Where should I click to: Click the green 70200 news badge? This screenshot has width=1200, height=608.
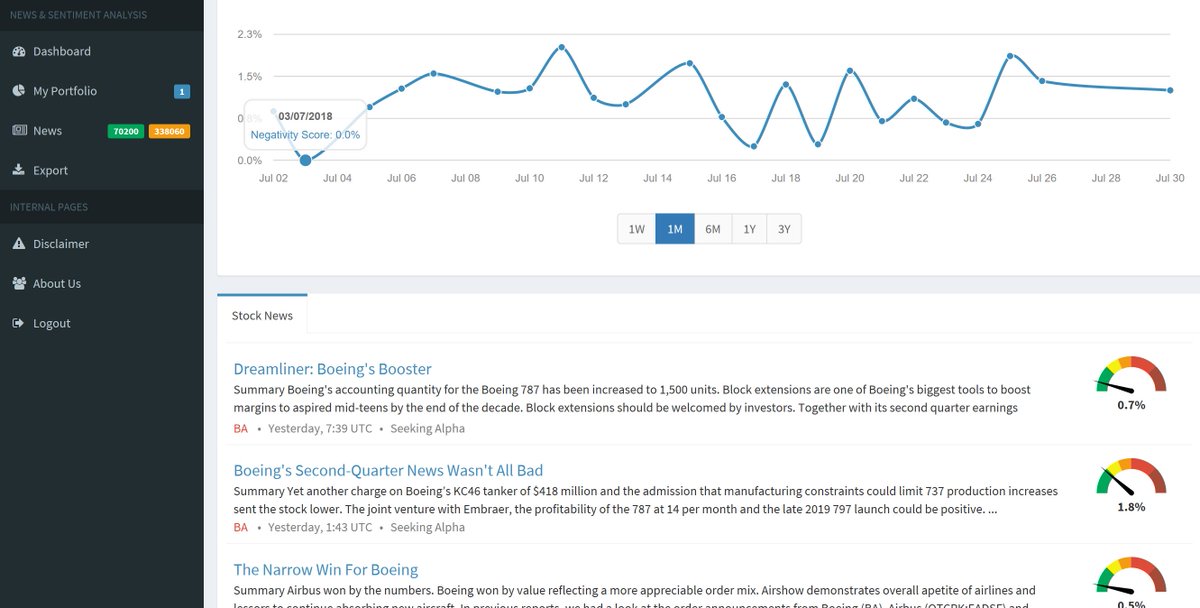pos(126,131)
